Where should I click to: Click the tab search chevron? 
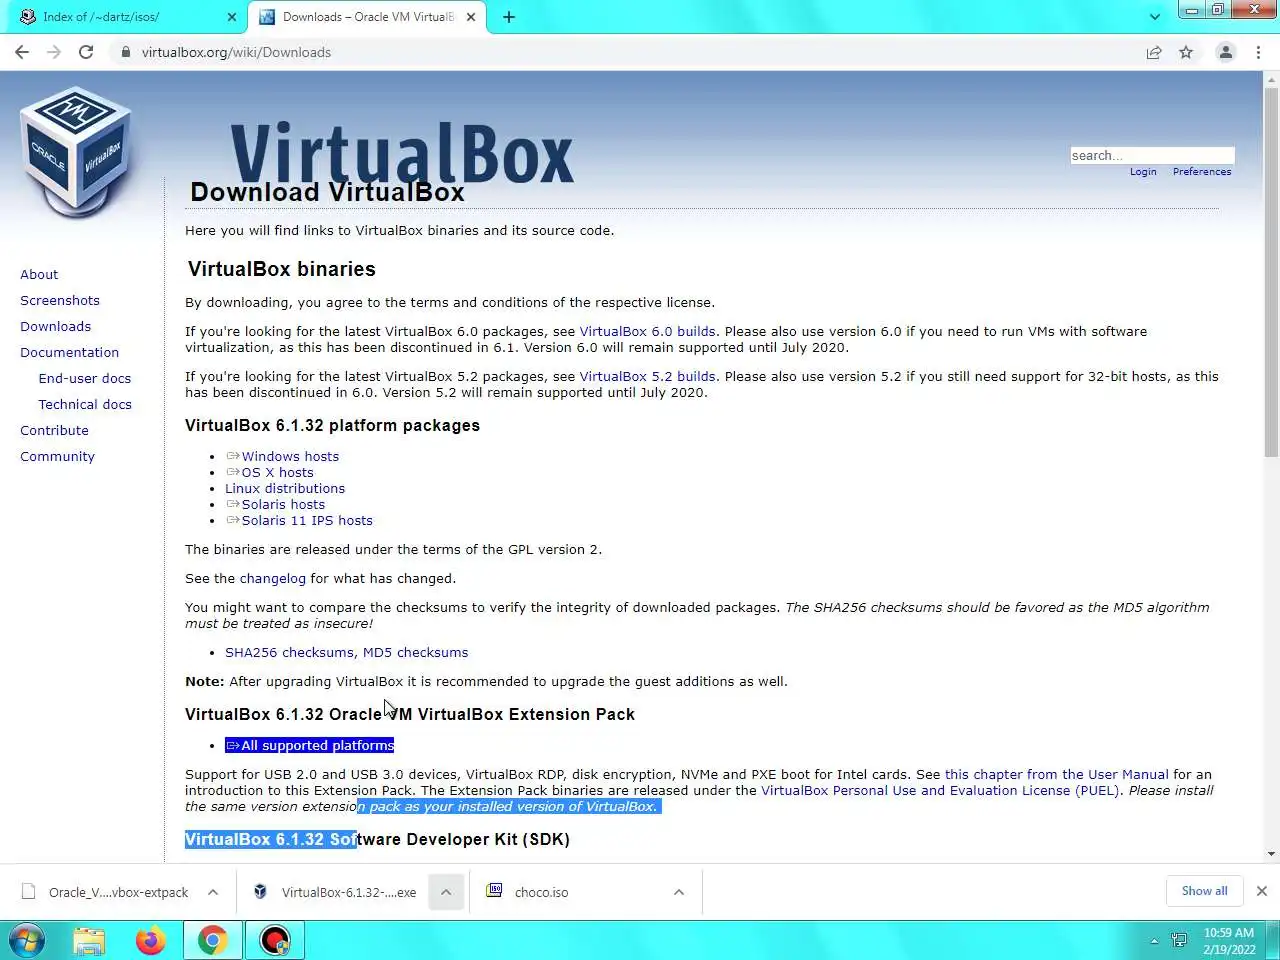pyautogui.click(x=1155, y=17)
